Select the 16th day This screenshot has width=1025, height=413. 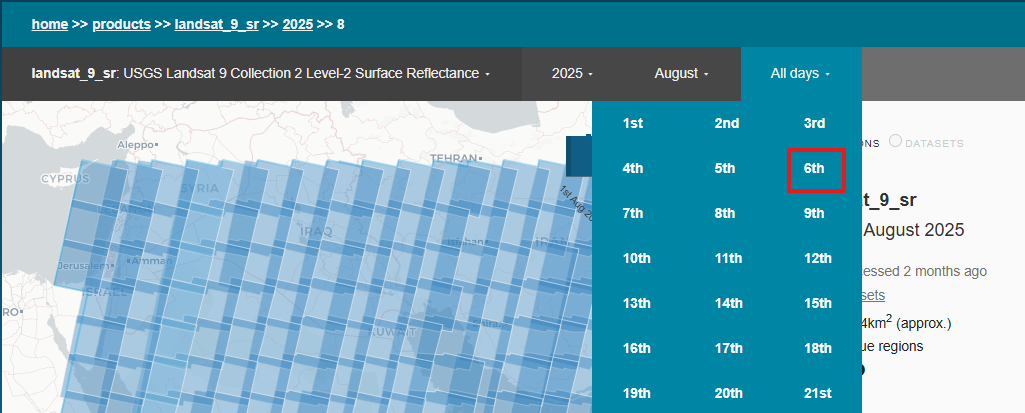pyautogui.click(x=637, y=349)
